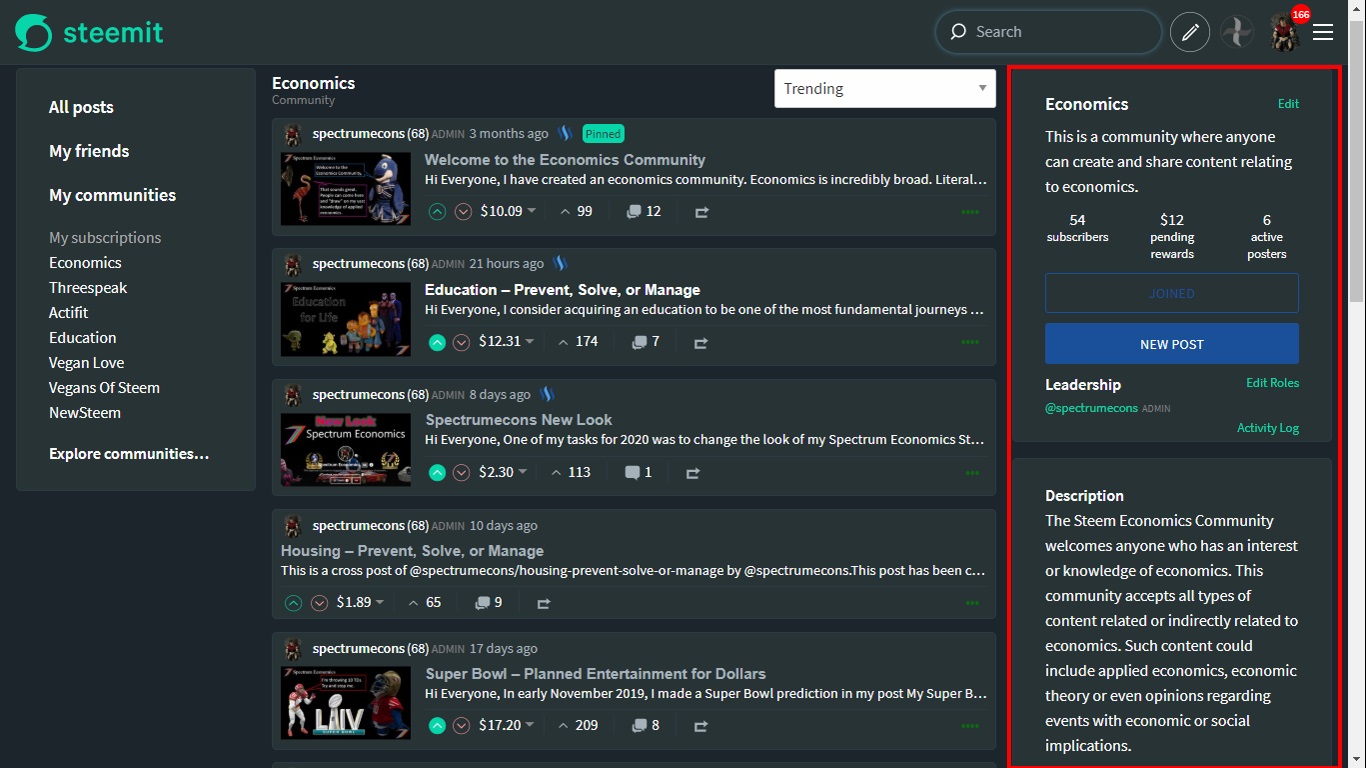Downvote the Housing – Prevent, Solve, or Manage post
The image size is (1366, 768).
pyautogui.click(x=319, y=603)
